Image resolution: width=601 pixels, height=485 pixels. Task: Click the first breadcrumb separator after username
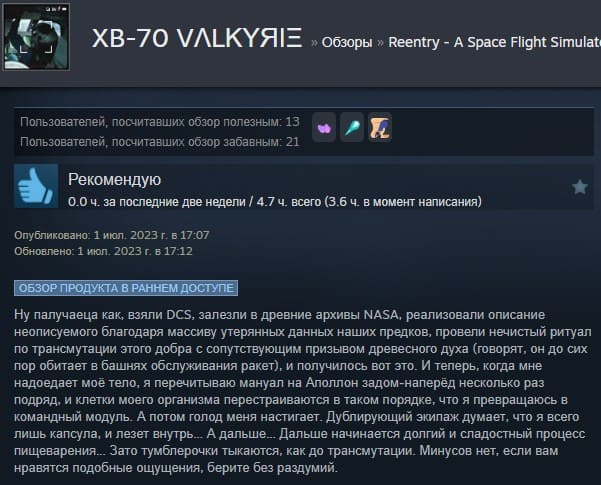[x=314, y=43]
